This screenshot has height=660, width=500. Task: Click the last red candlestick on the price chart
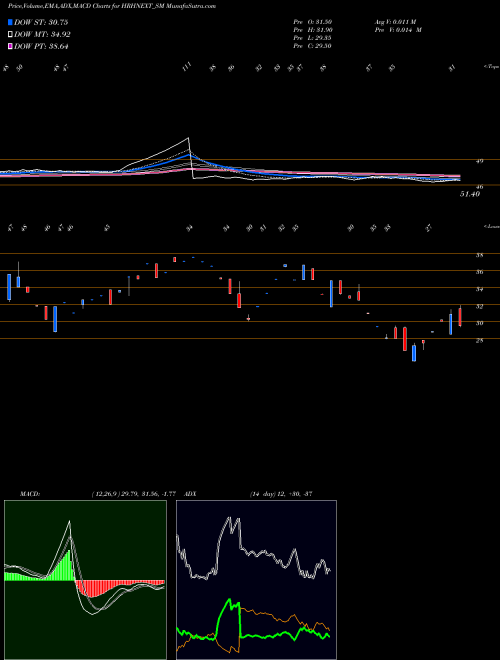[460, 317]
